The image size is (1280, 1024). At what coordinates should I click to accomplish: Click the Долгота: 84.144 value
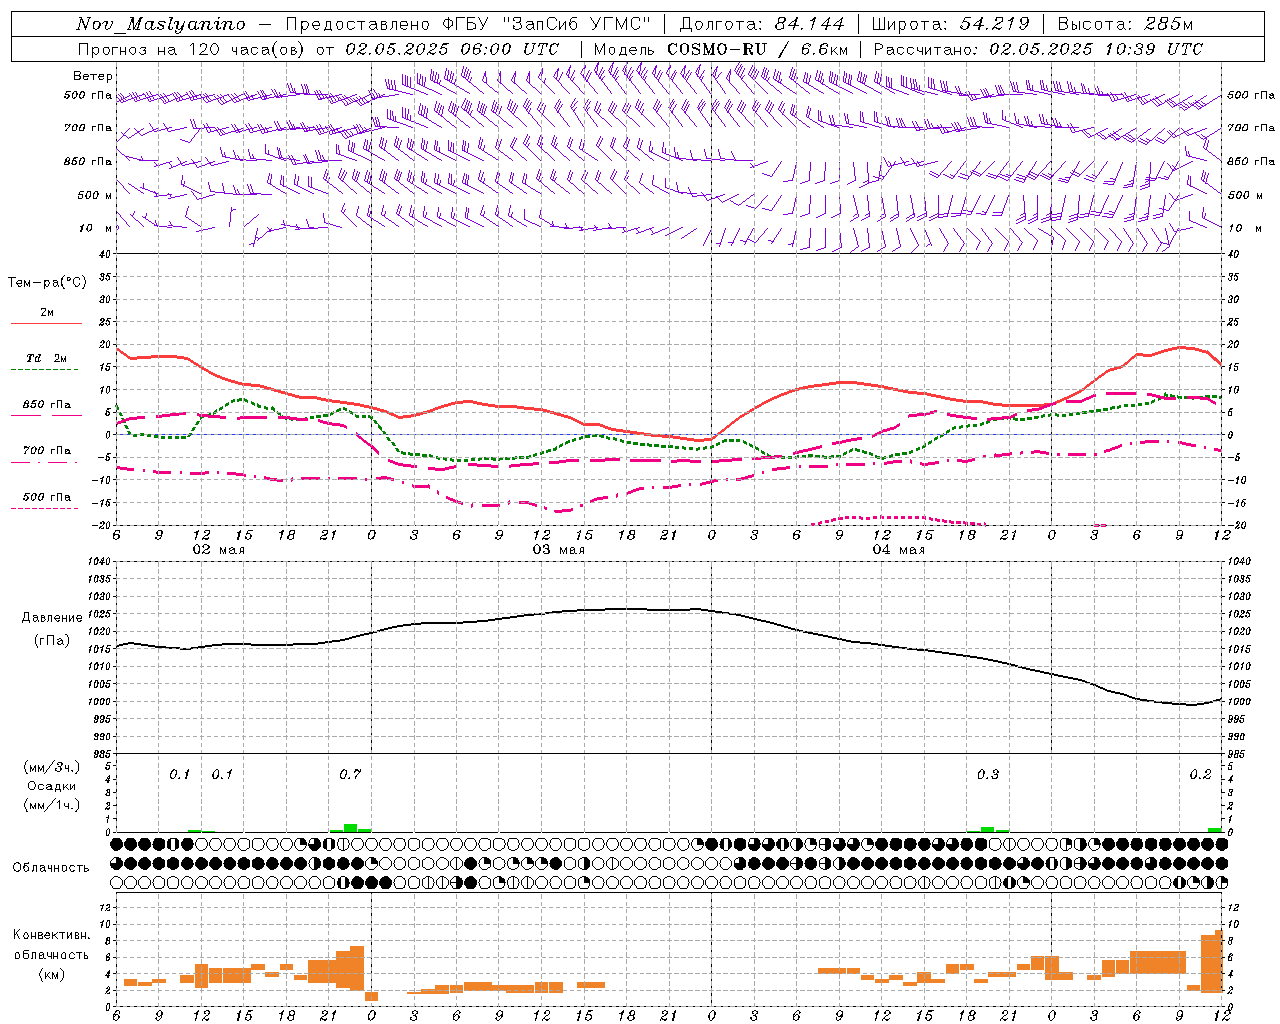761,24
